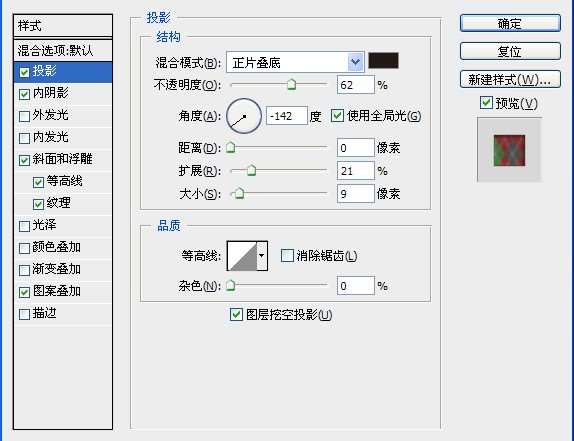Click the angle value input field
This screenshot has width=574, height=441.
coord(287,116)
